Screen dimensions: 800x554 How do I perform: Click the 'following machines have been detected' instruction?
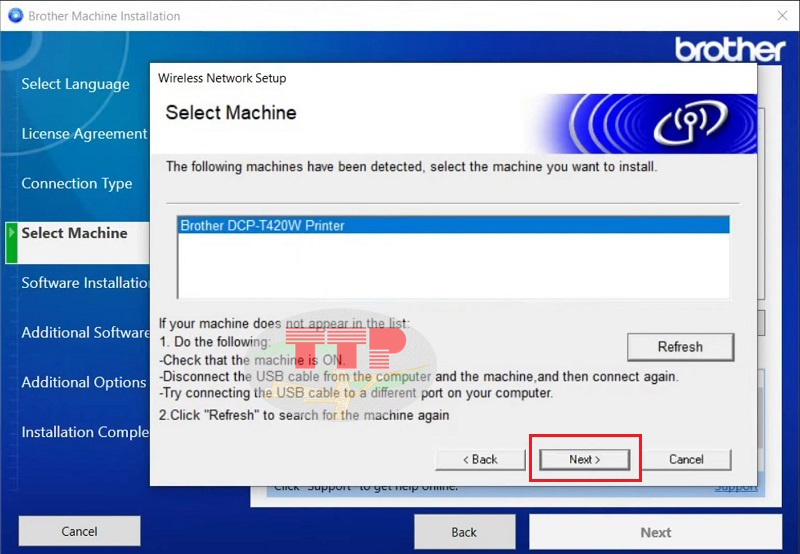[412, 167]
